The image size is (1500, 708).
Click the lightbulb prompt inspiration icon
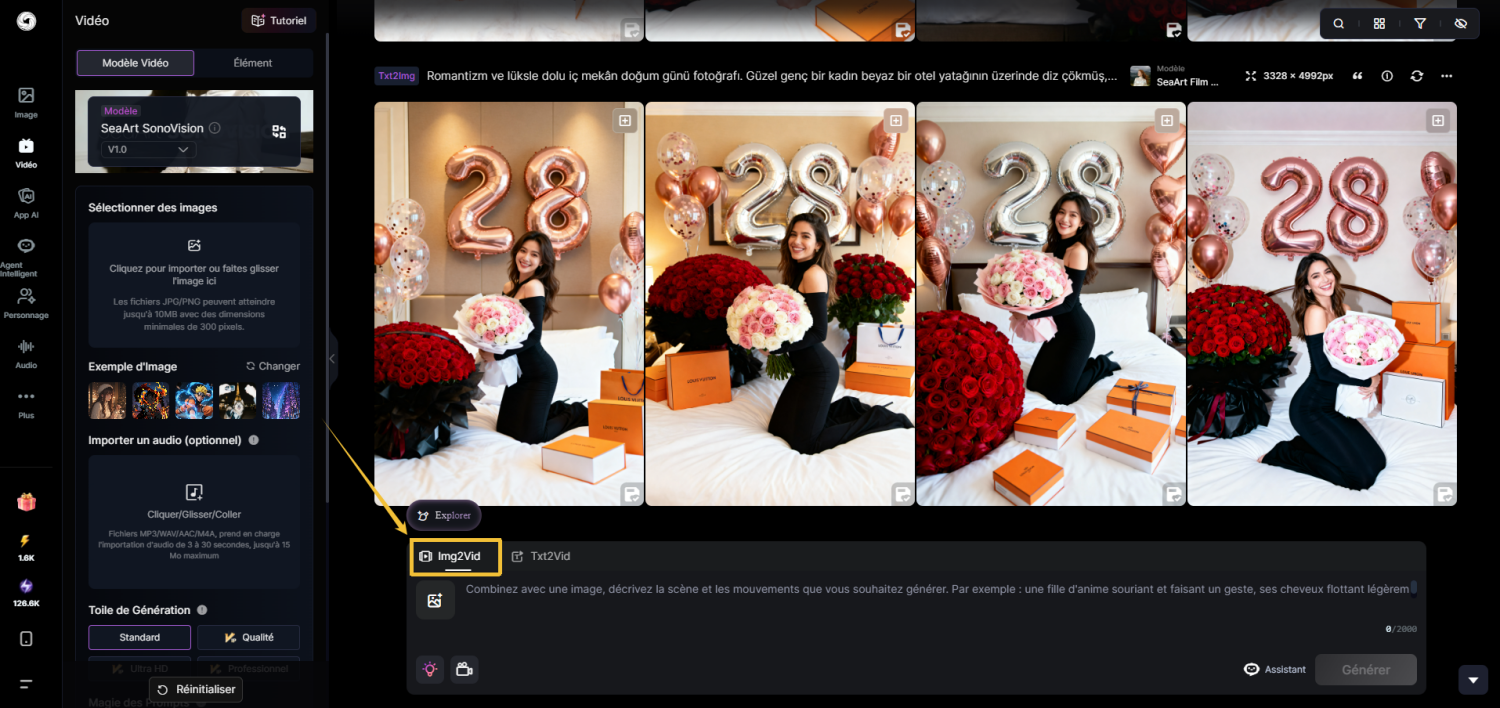[431, 670]
